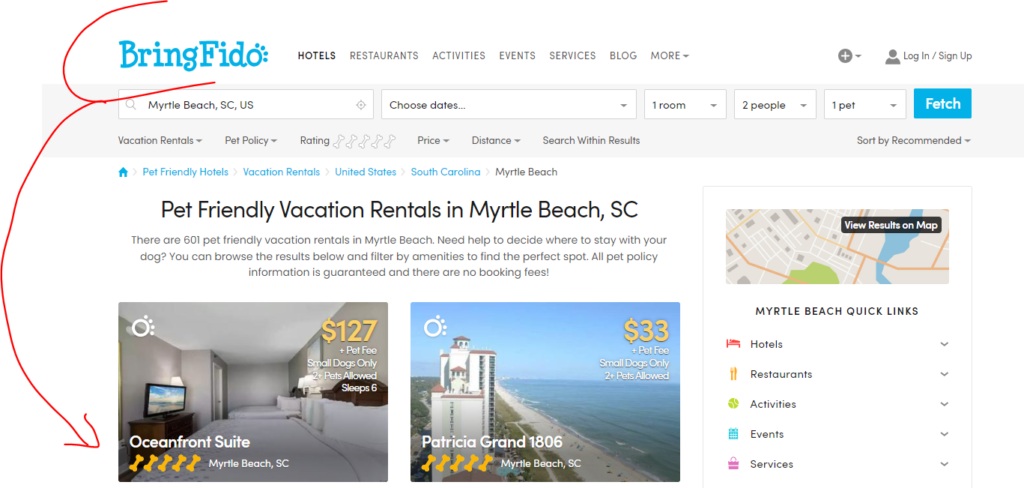Image resolution: width=1024 pixels, height=488 pixels.
Task: Click Search Within Results
Action: pos(591,140)
